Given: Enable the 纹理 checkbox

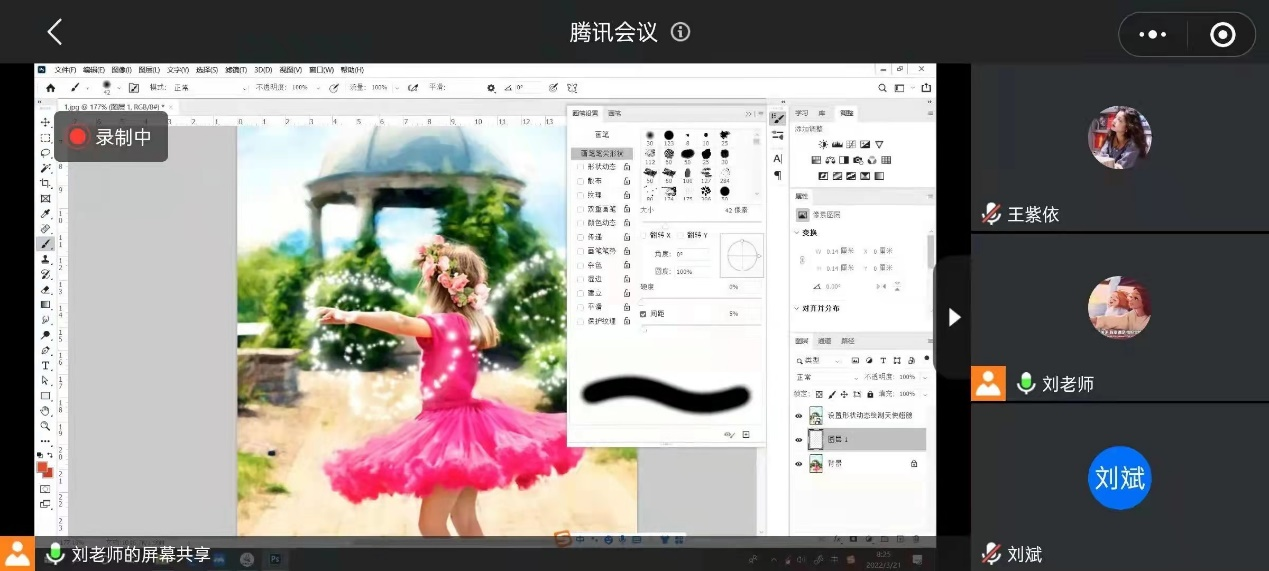Looking at the screenshot, I should pos(581,195).
